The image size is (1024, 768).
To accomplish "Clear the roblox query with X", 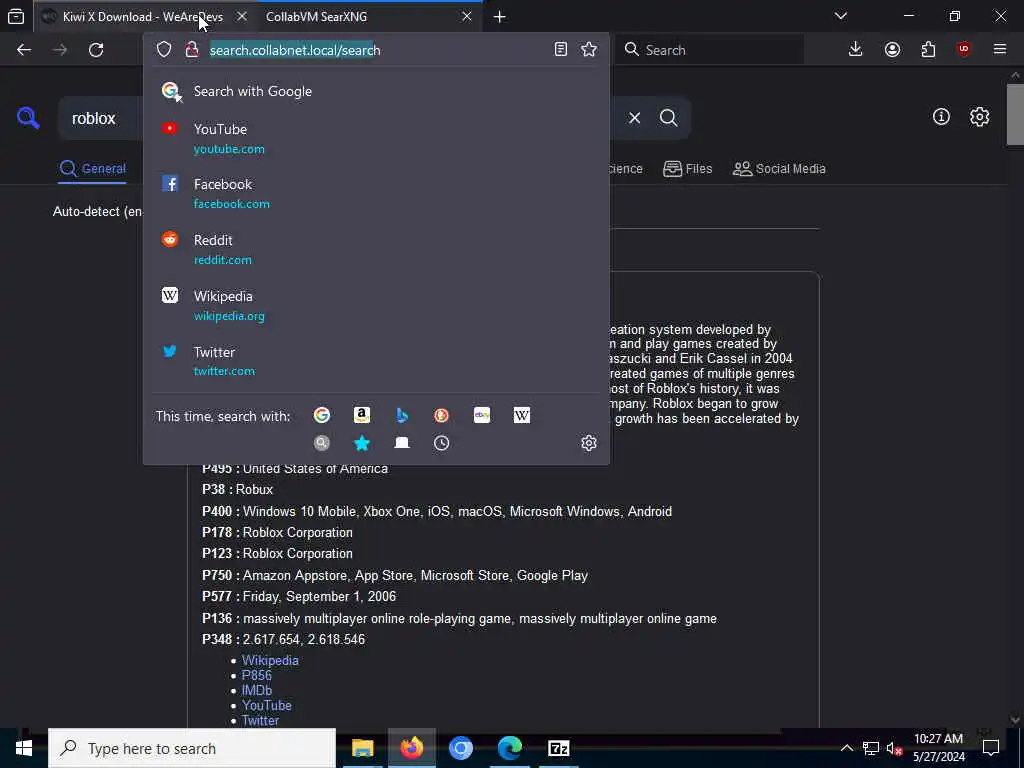I will click(634, 118).
